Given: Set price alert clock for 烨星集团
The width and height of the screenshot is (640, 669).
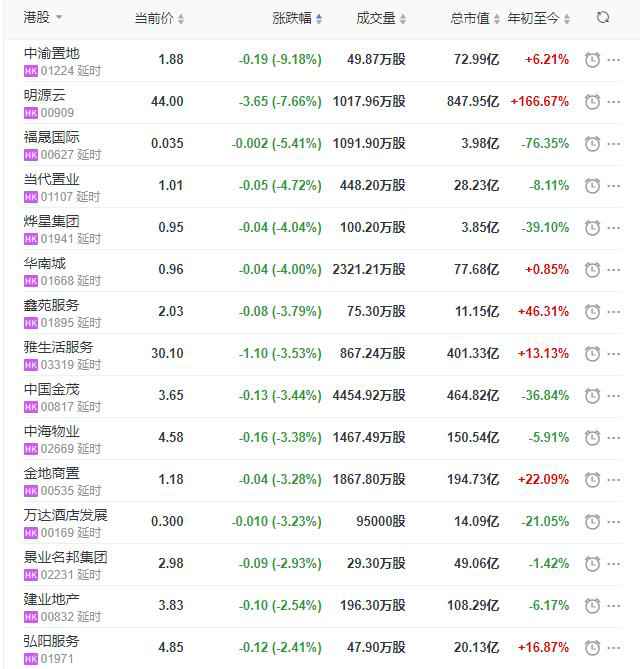Looking at the screenshot, I should [592, 228].
